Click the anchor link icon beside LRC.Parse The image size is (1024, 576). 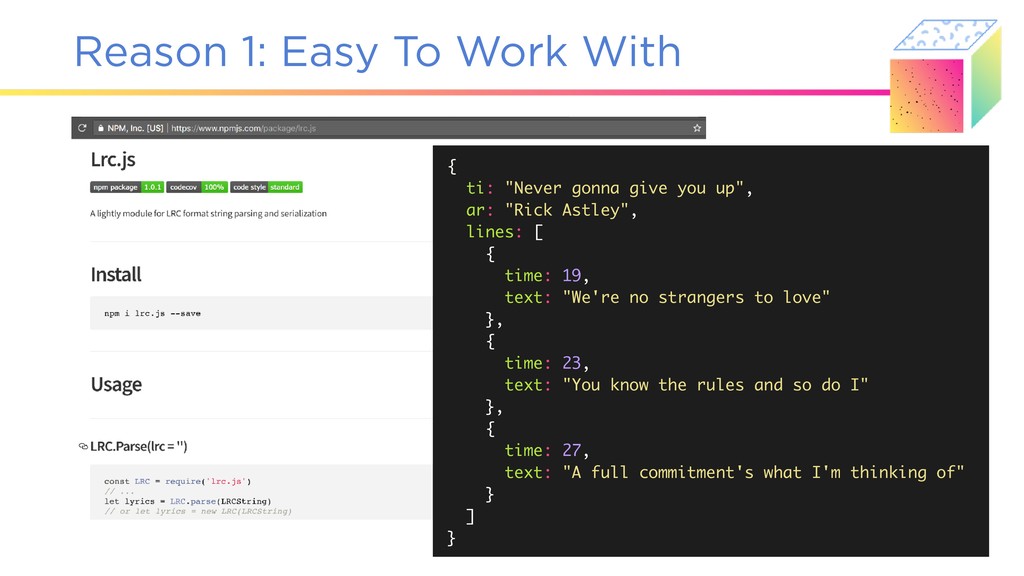(83, 447)
